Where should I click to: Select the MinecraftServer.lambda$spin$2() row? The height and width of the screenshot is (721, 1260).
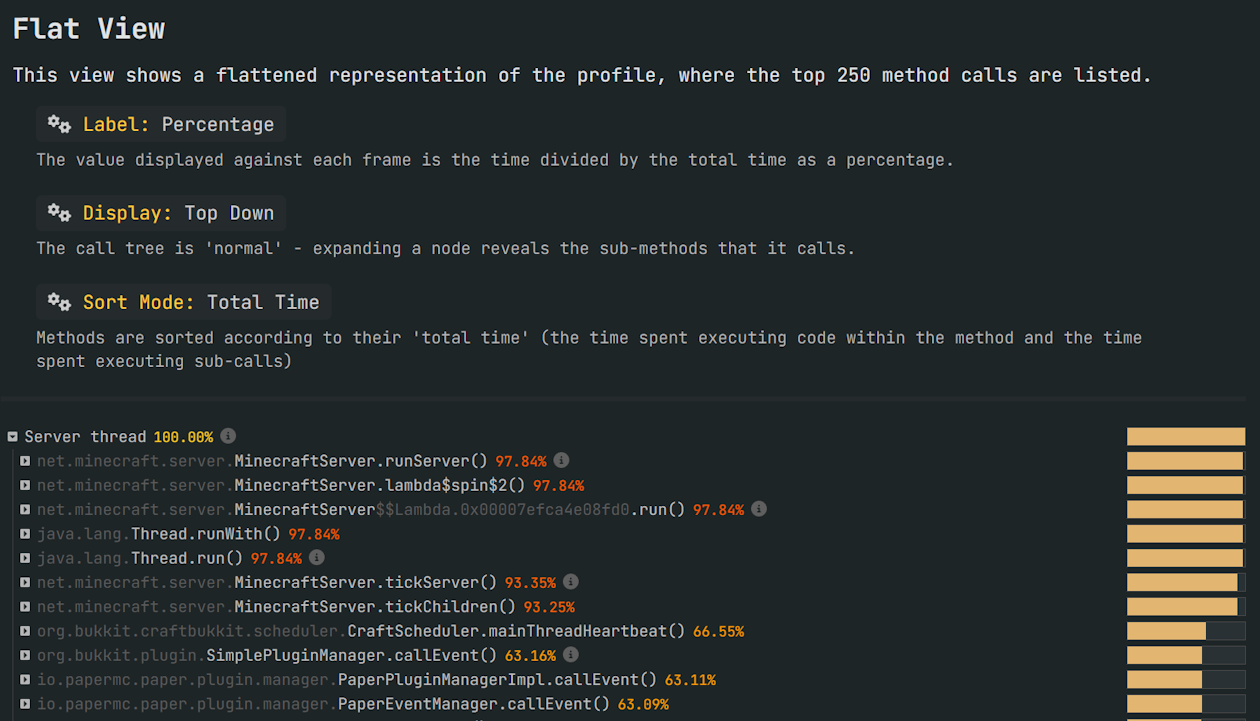click(310, 485)
